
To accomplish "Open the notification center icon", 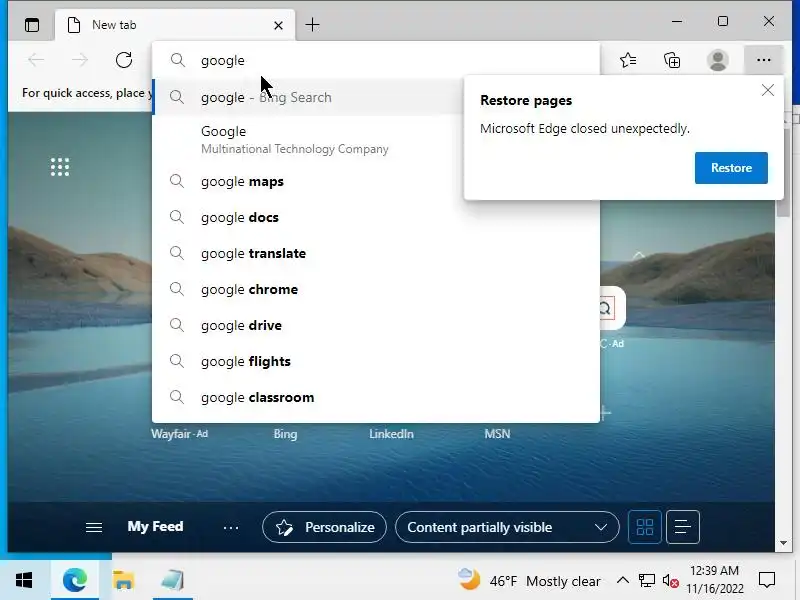I will [767, 580].
